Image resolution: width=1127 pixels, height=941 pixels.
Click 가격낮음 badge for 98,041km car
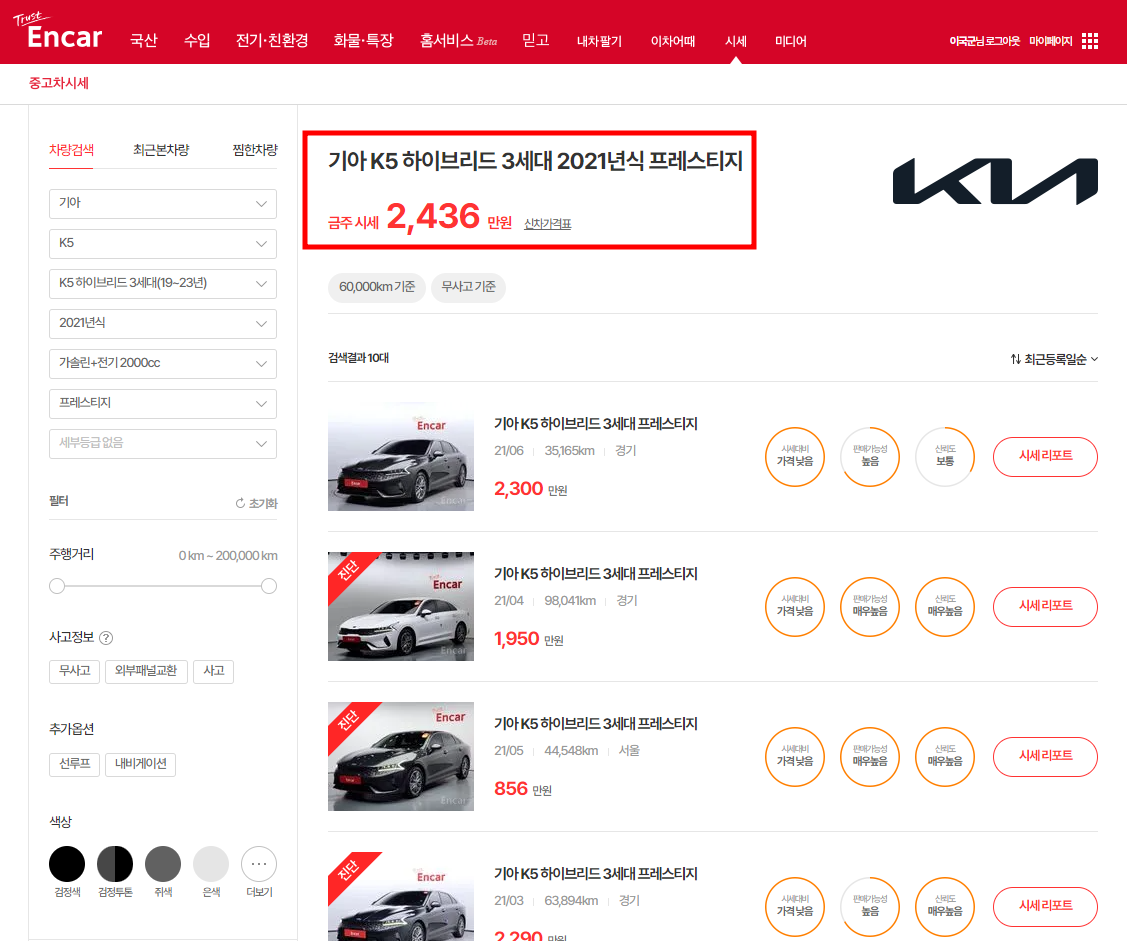pyautogui.click(x=795, y=607)
